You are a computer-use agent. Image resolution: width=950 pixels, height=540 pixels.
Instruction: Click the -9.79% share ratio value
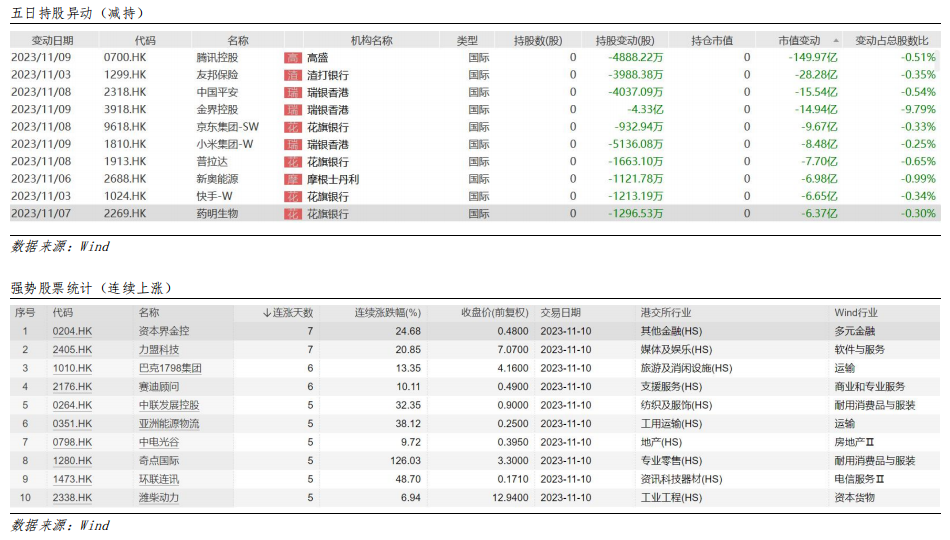[x=918, y=110]
